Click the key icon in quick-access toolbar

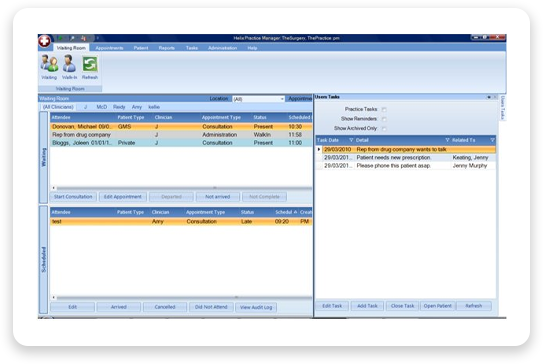pyautogui.click(x=72, y=38)
